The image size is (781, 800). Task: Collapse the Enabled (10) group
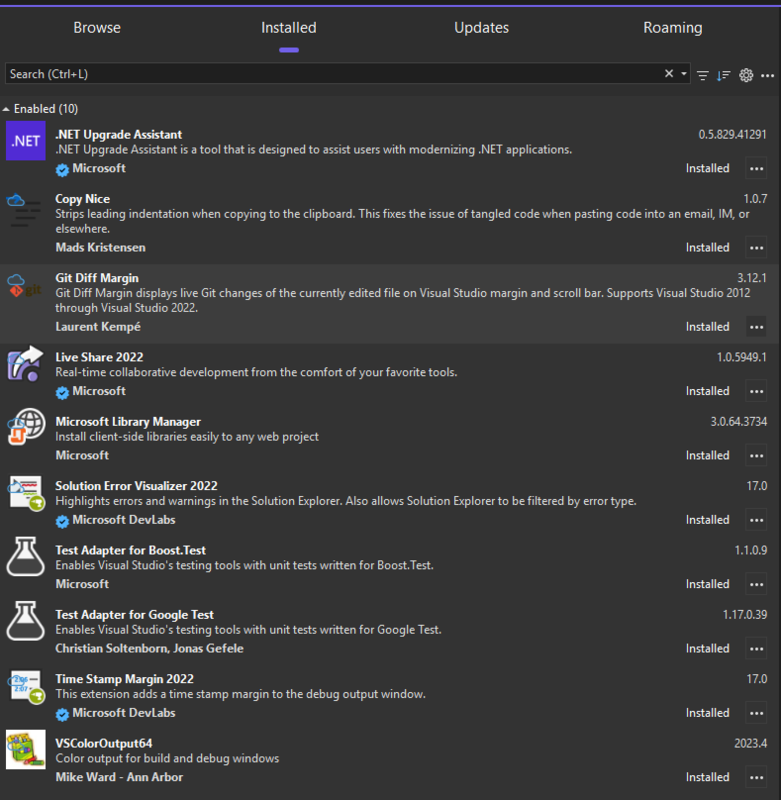[x=6, y=109]
